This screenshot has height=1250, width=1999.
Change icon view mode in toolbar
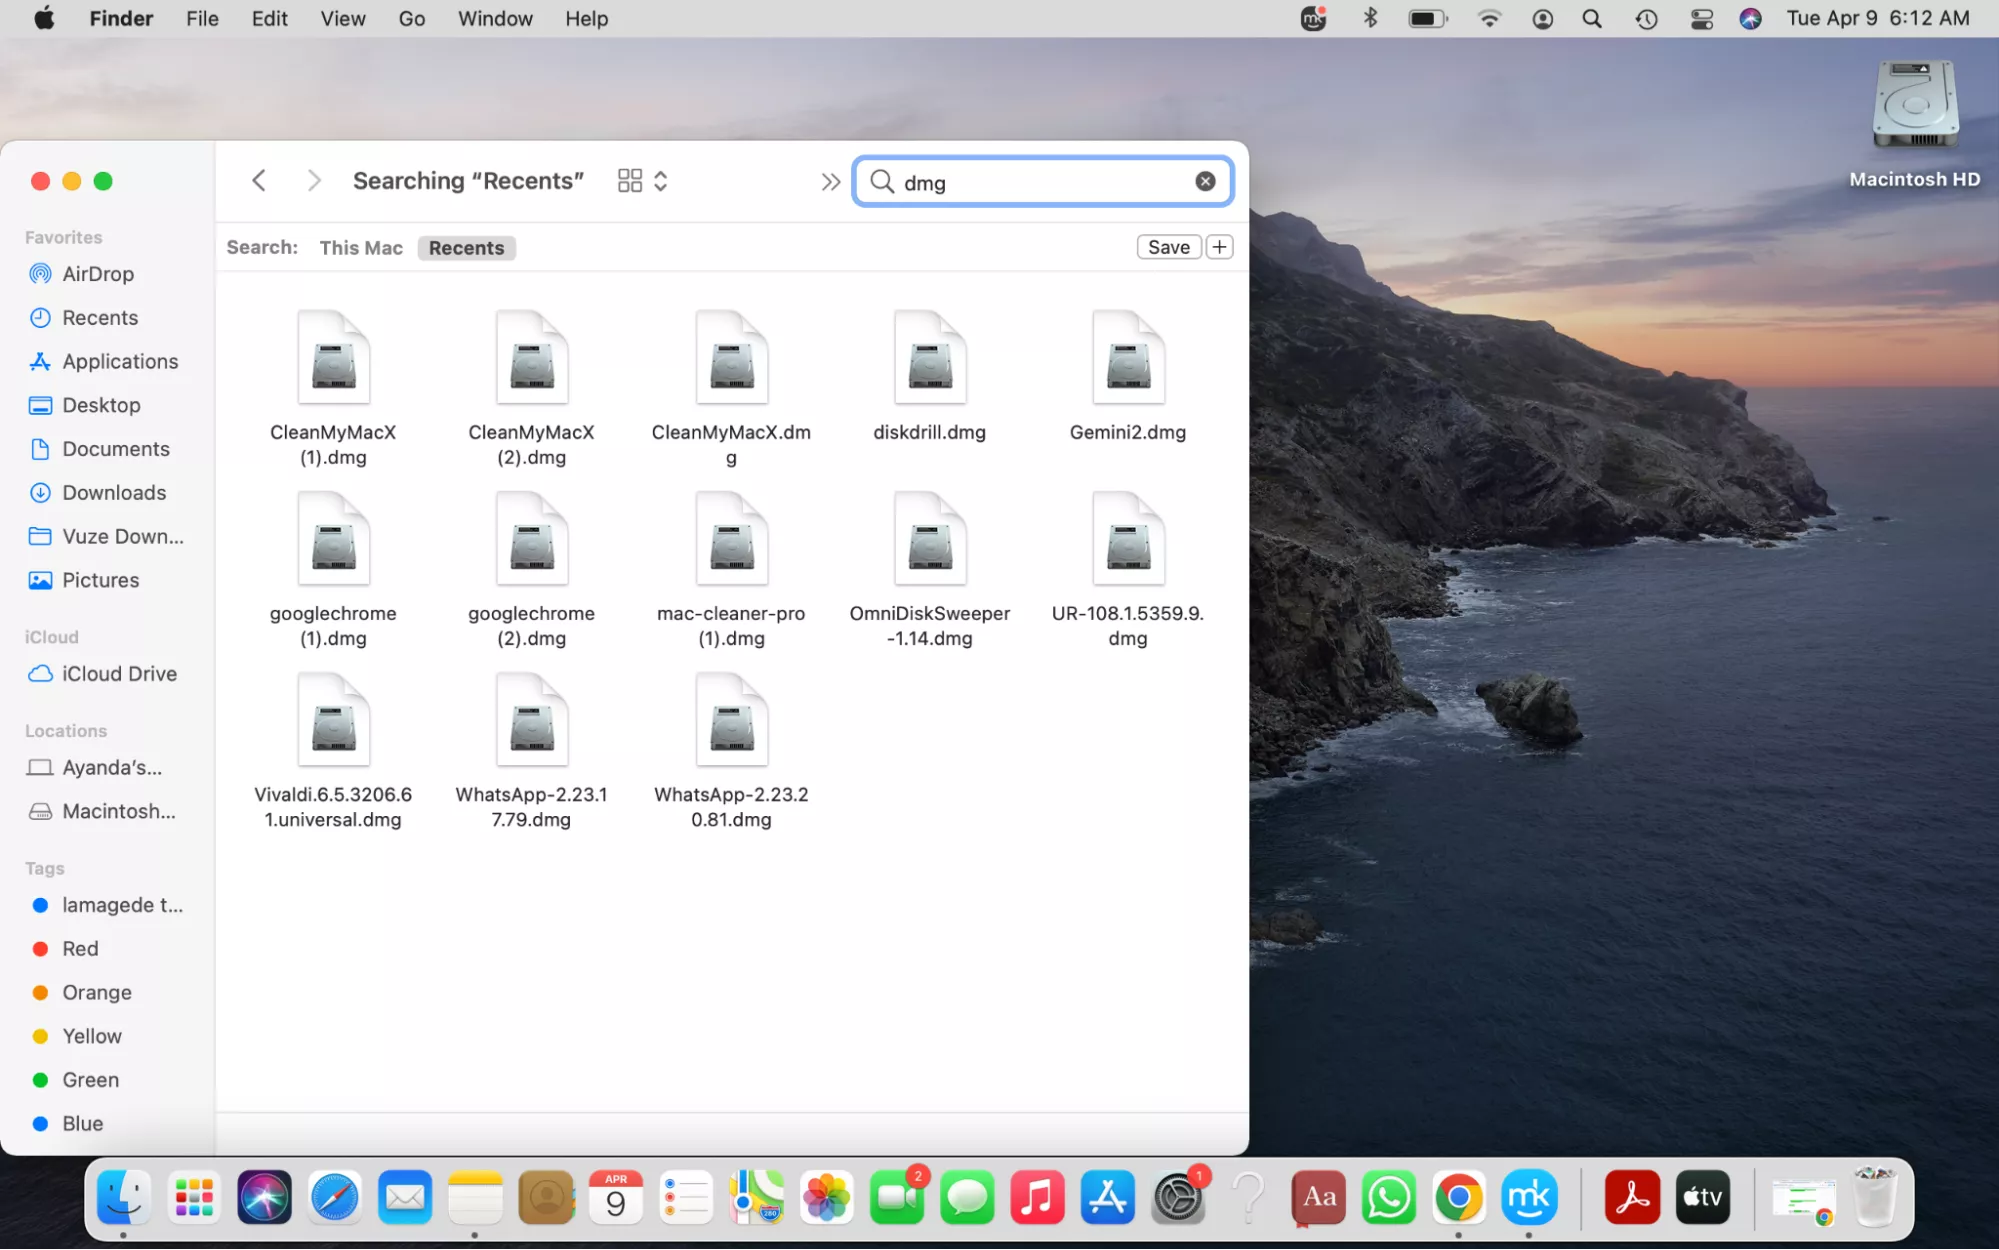pos(643,181)
